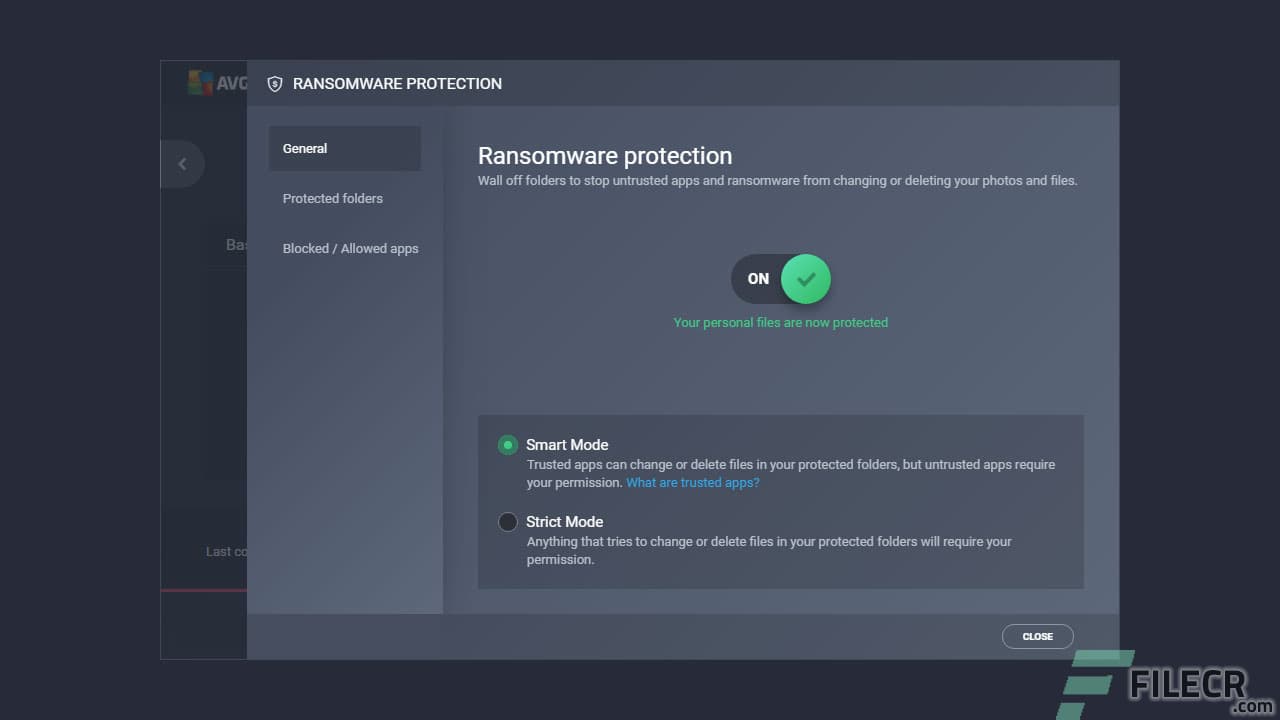1280x720 pixels.
Task: Click the Your personal files are now protected message
Action: (x=781, y=322)
